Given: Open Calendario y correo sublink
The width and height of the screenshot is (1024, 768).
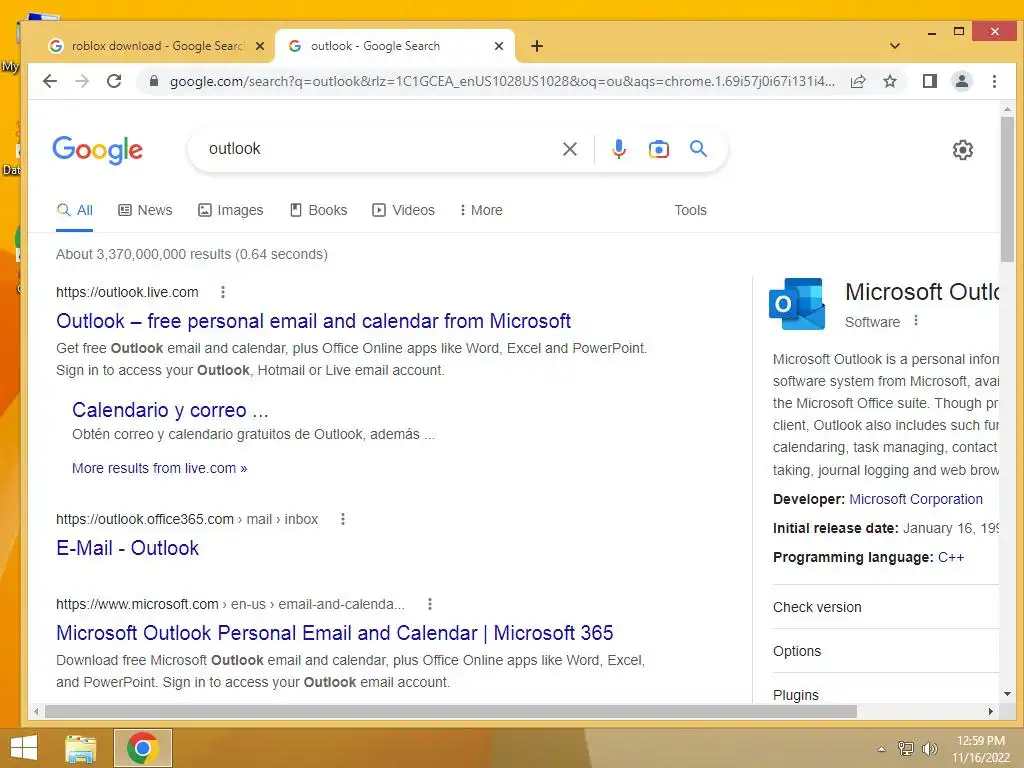Looking at the screenshot, I should (x=170, y=409).
